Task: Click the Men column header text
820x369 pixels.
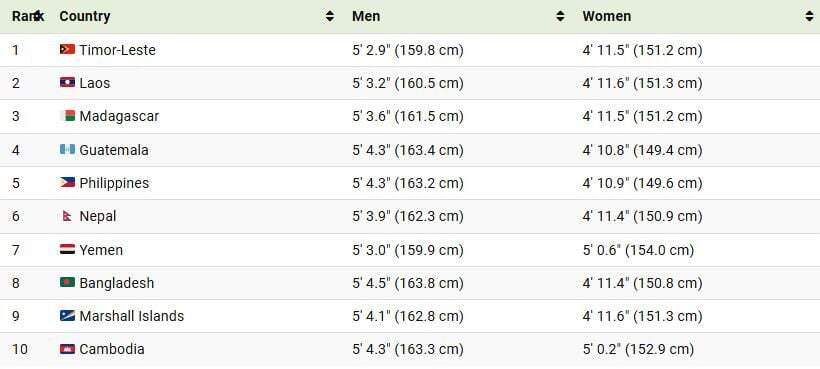Action: [x=366, y=16]
